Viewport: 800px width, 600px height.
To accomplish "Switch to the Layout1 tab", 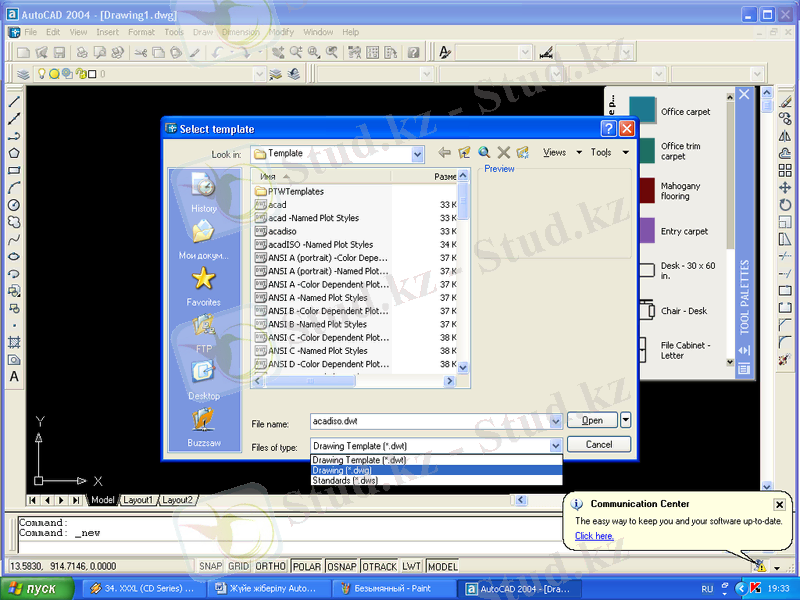I will [138, 500].
